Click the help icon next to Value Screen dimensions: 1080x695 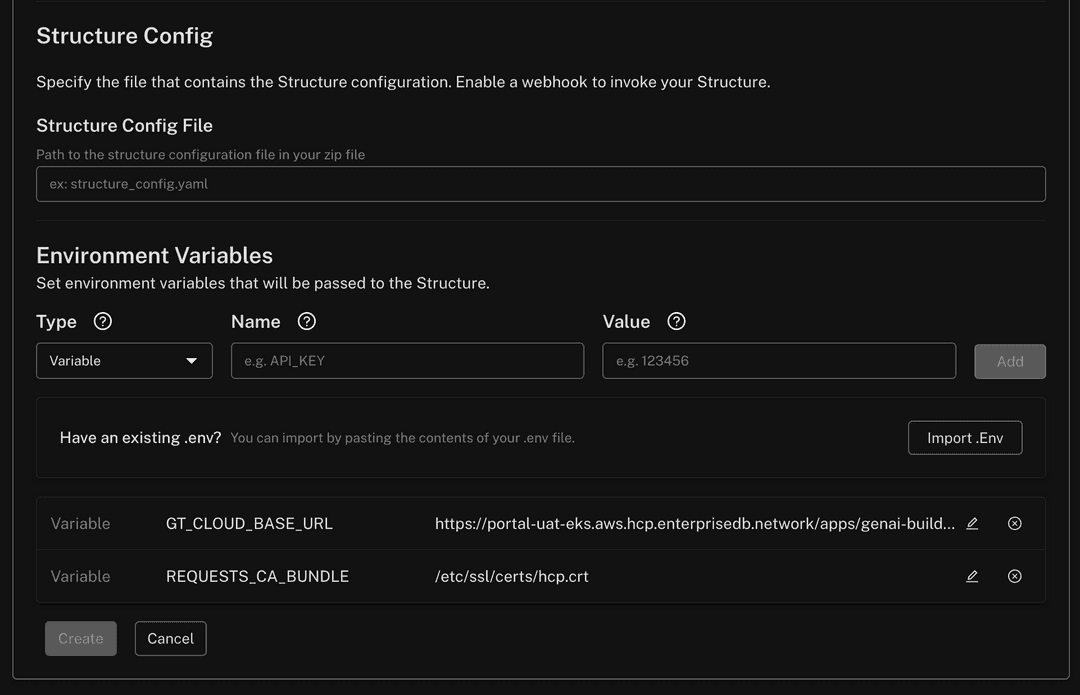[x=676, y=321]
